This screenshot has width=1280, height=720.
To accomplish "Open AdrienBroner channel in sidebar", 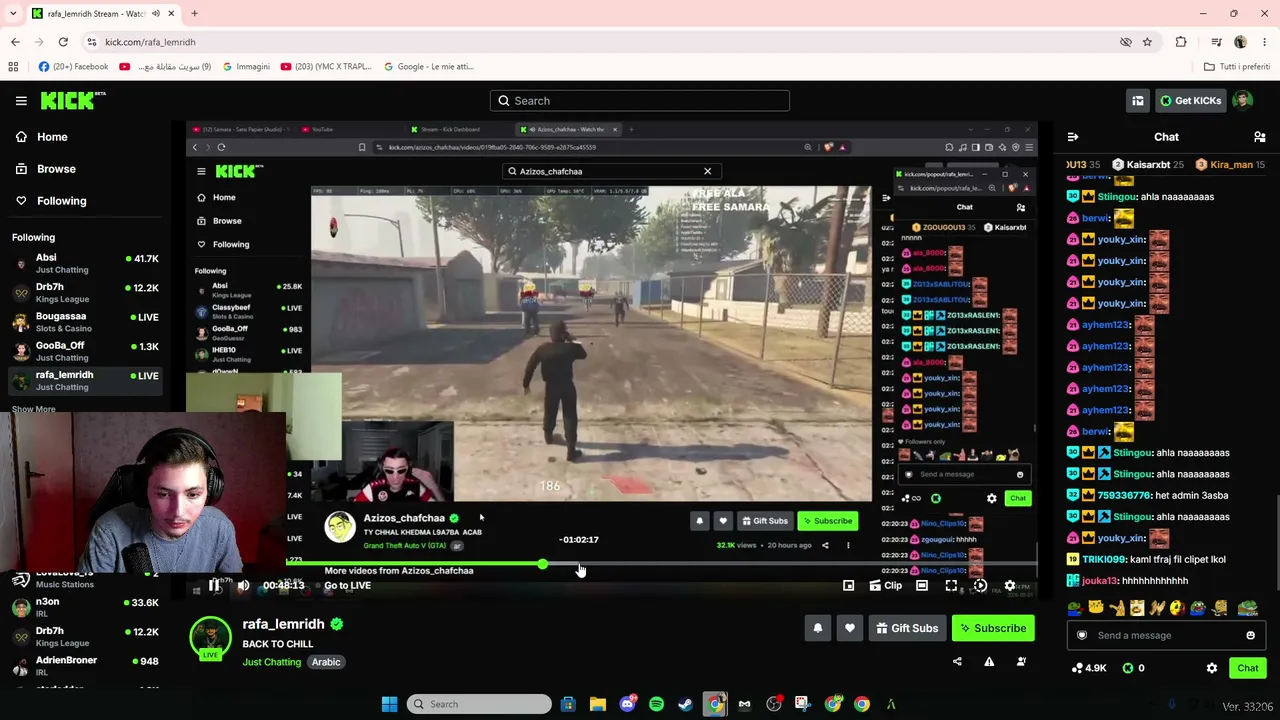I will point(84,665).
